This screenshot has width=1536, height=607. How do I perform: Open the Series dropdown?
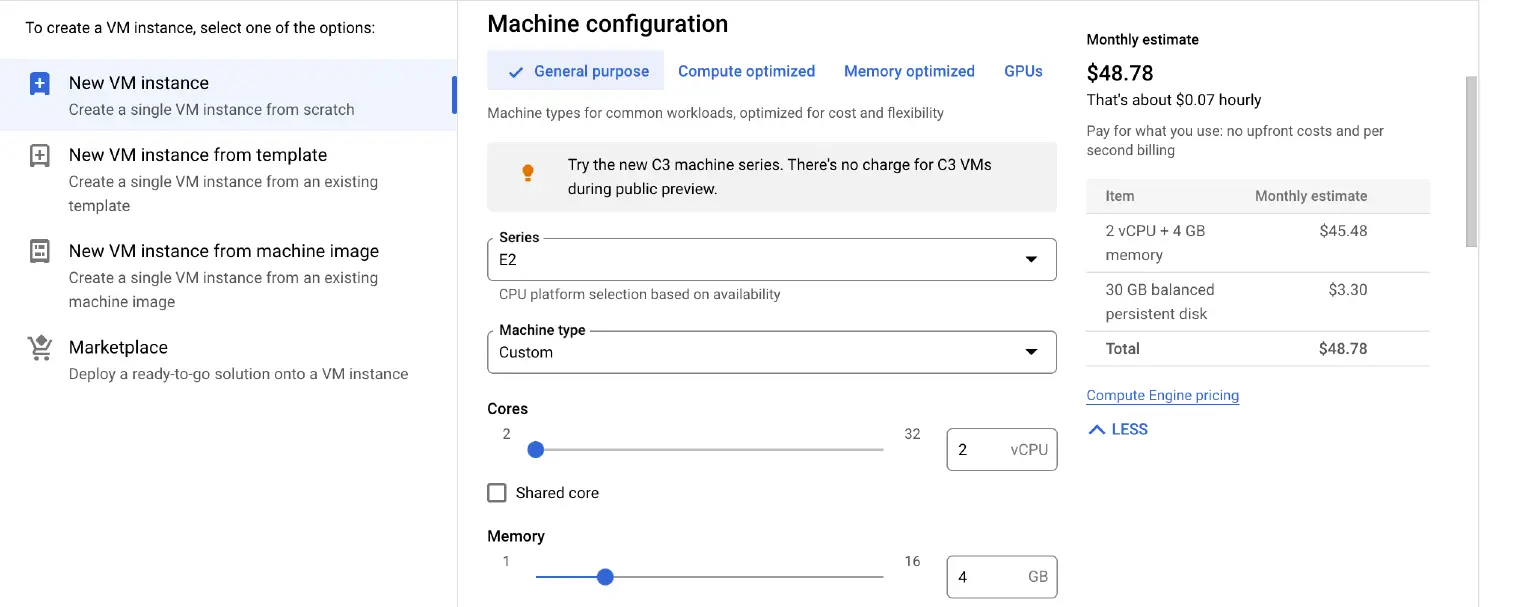(1031, 259)
